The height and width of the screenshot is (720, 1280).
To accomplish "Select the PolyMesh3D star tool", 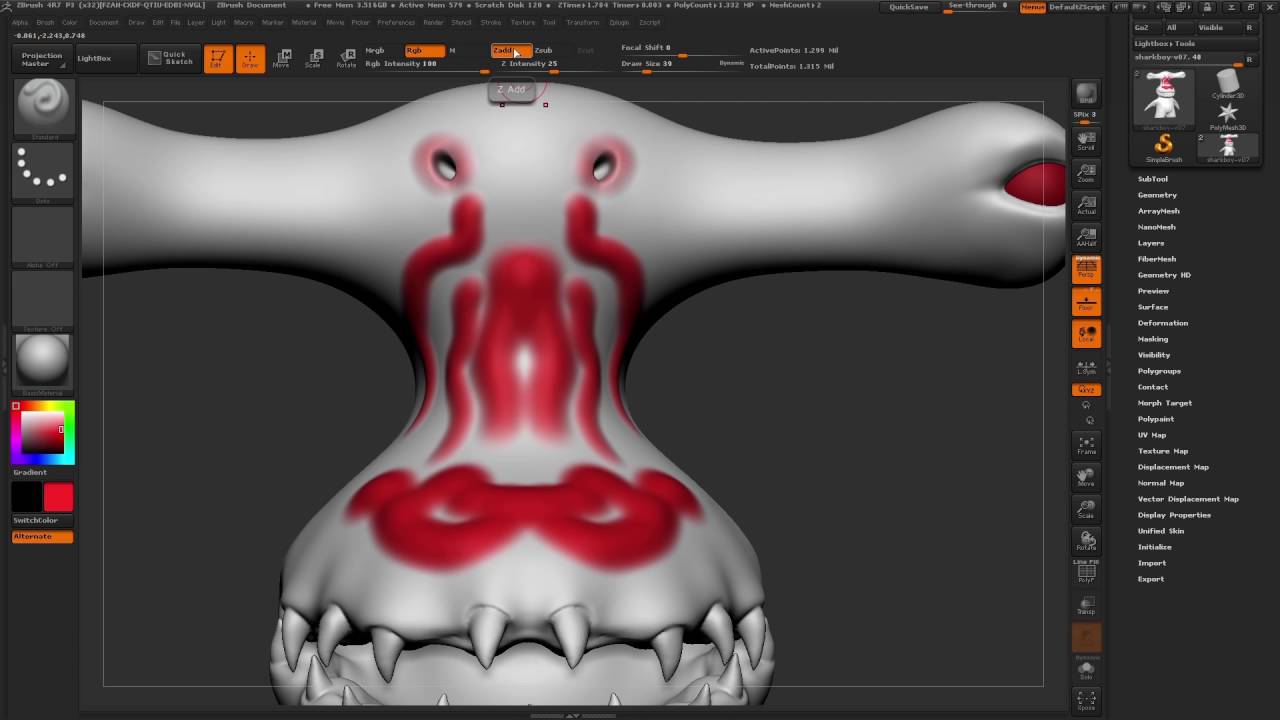I will point(1228,115).
